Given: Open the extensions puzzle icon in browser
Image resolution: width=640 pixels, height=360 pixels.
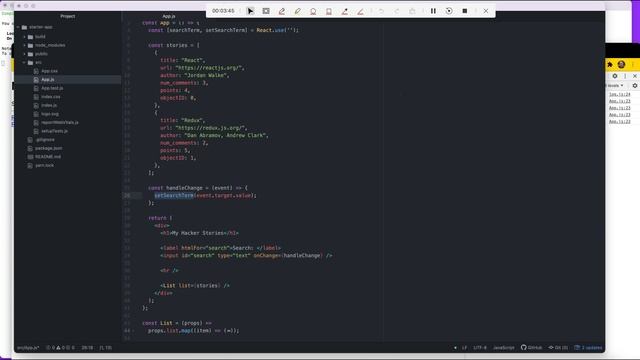Looking at the screenshot, I should click(x=610, y=64).
